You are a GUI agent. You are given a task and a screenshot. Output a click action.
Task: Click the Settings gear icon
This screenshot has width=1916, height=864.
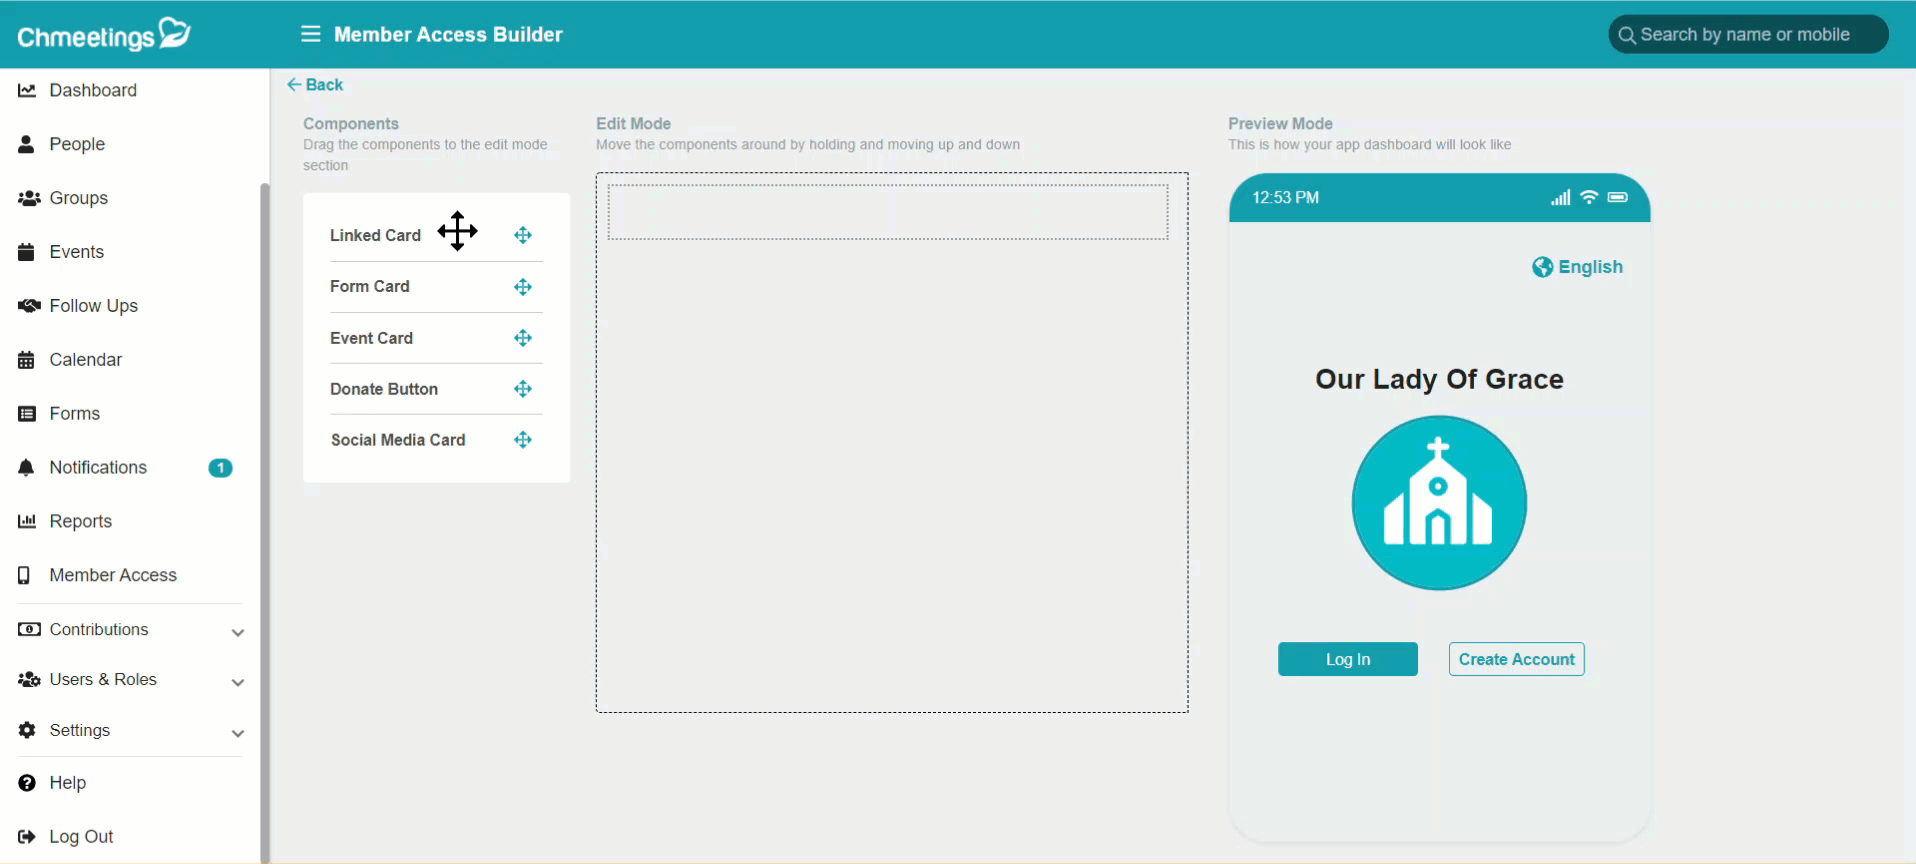click(27, 730)
